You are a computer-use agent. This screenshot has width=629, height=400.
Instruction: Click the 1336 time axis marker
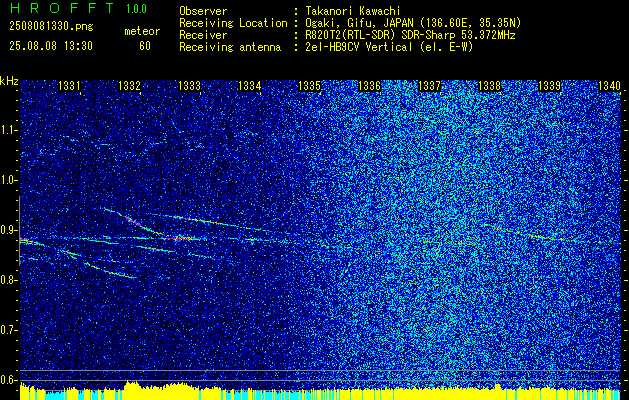(x=369, y=85)
